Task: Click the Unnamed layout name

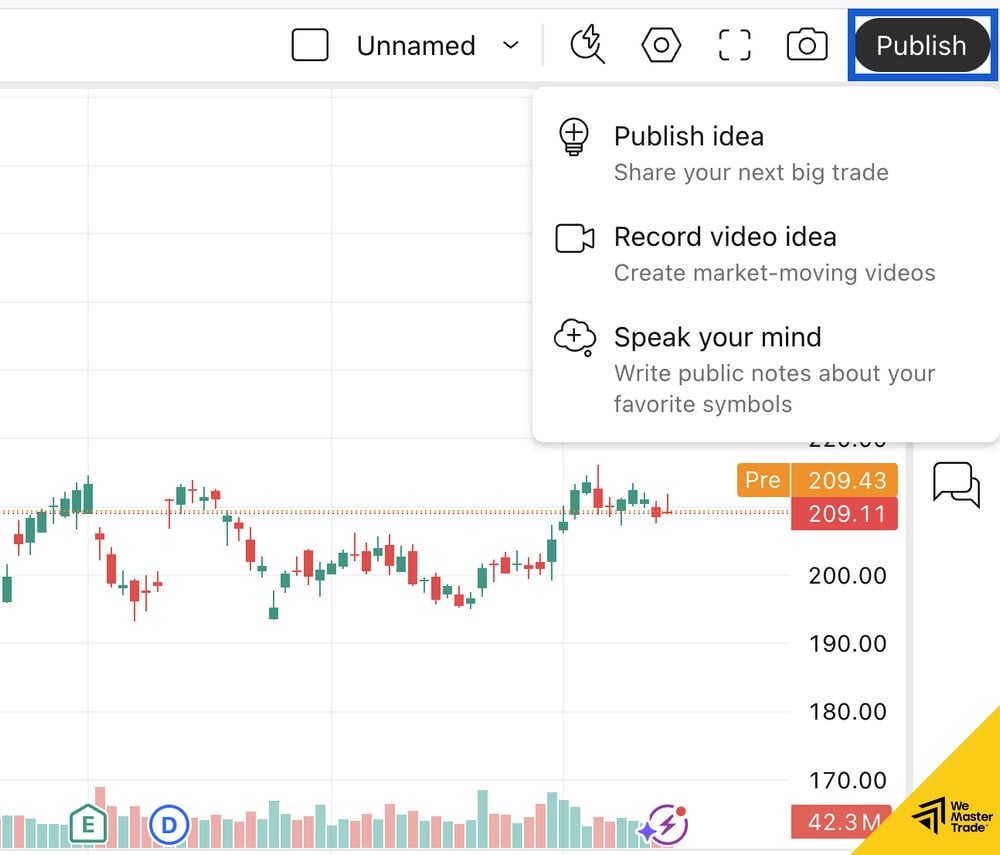Action: pos(416,46)
